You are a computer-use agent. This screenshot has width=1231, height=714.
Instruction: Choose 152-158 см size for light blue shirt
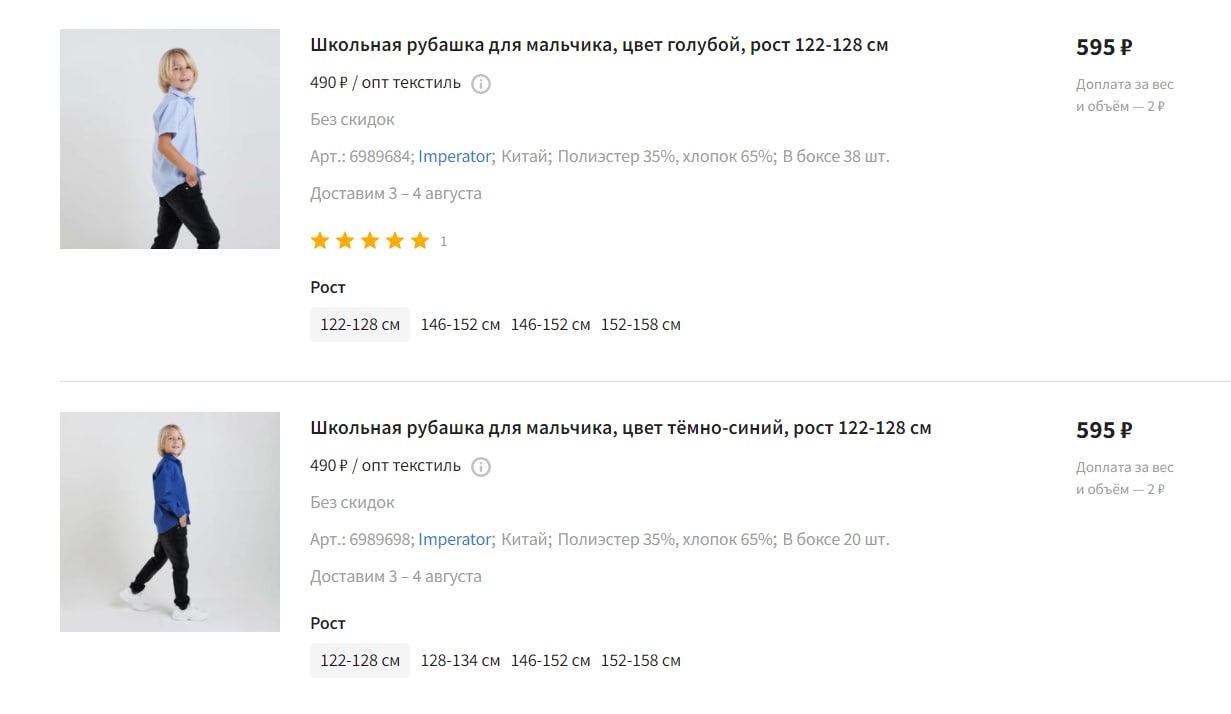click(x=641, y=325)
